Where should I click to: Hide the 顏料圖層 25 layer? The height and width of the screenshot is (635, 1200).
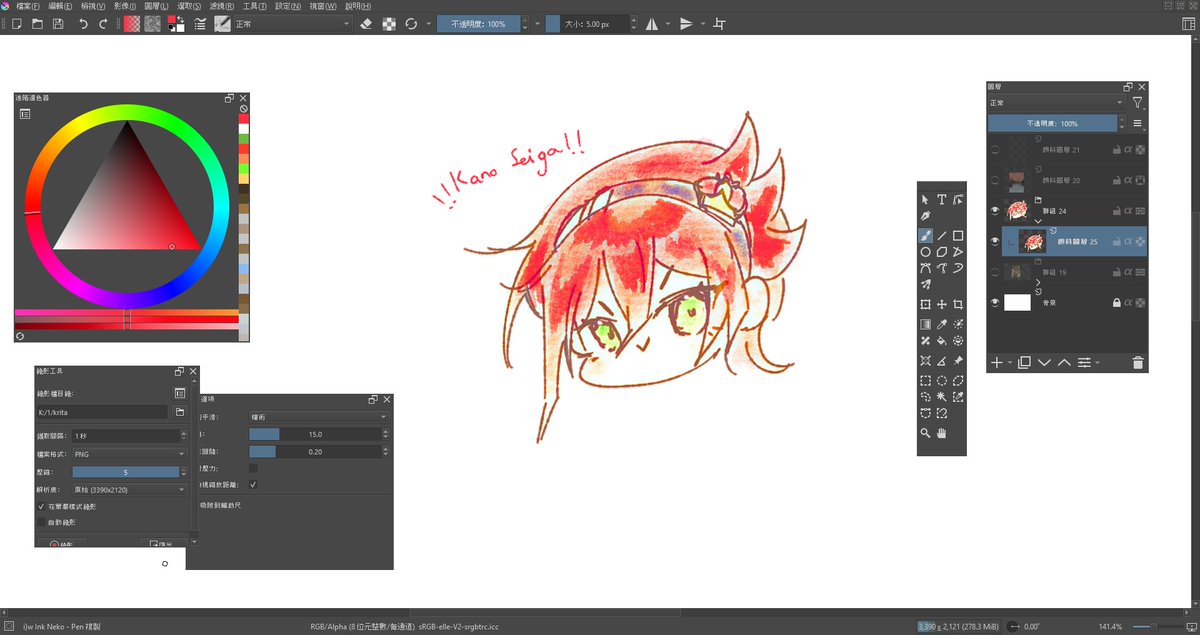tap(995, 241)
